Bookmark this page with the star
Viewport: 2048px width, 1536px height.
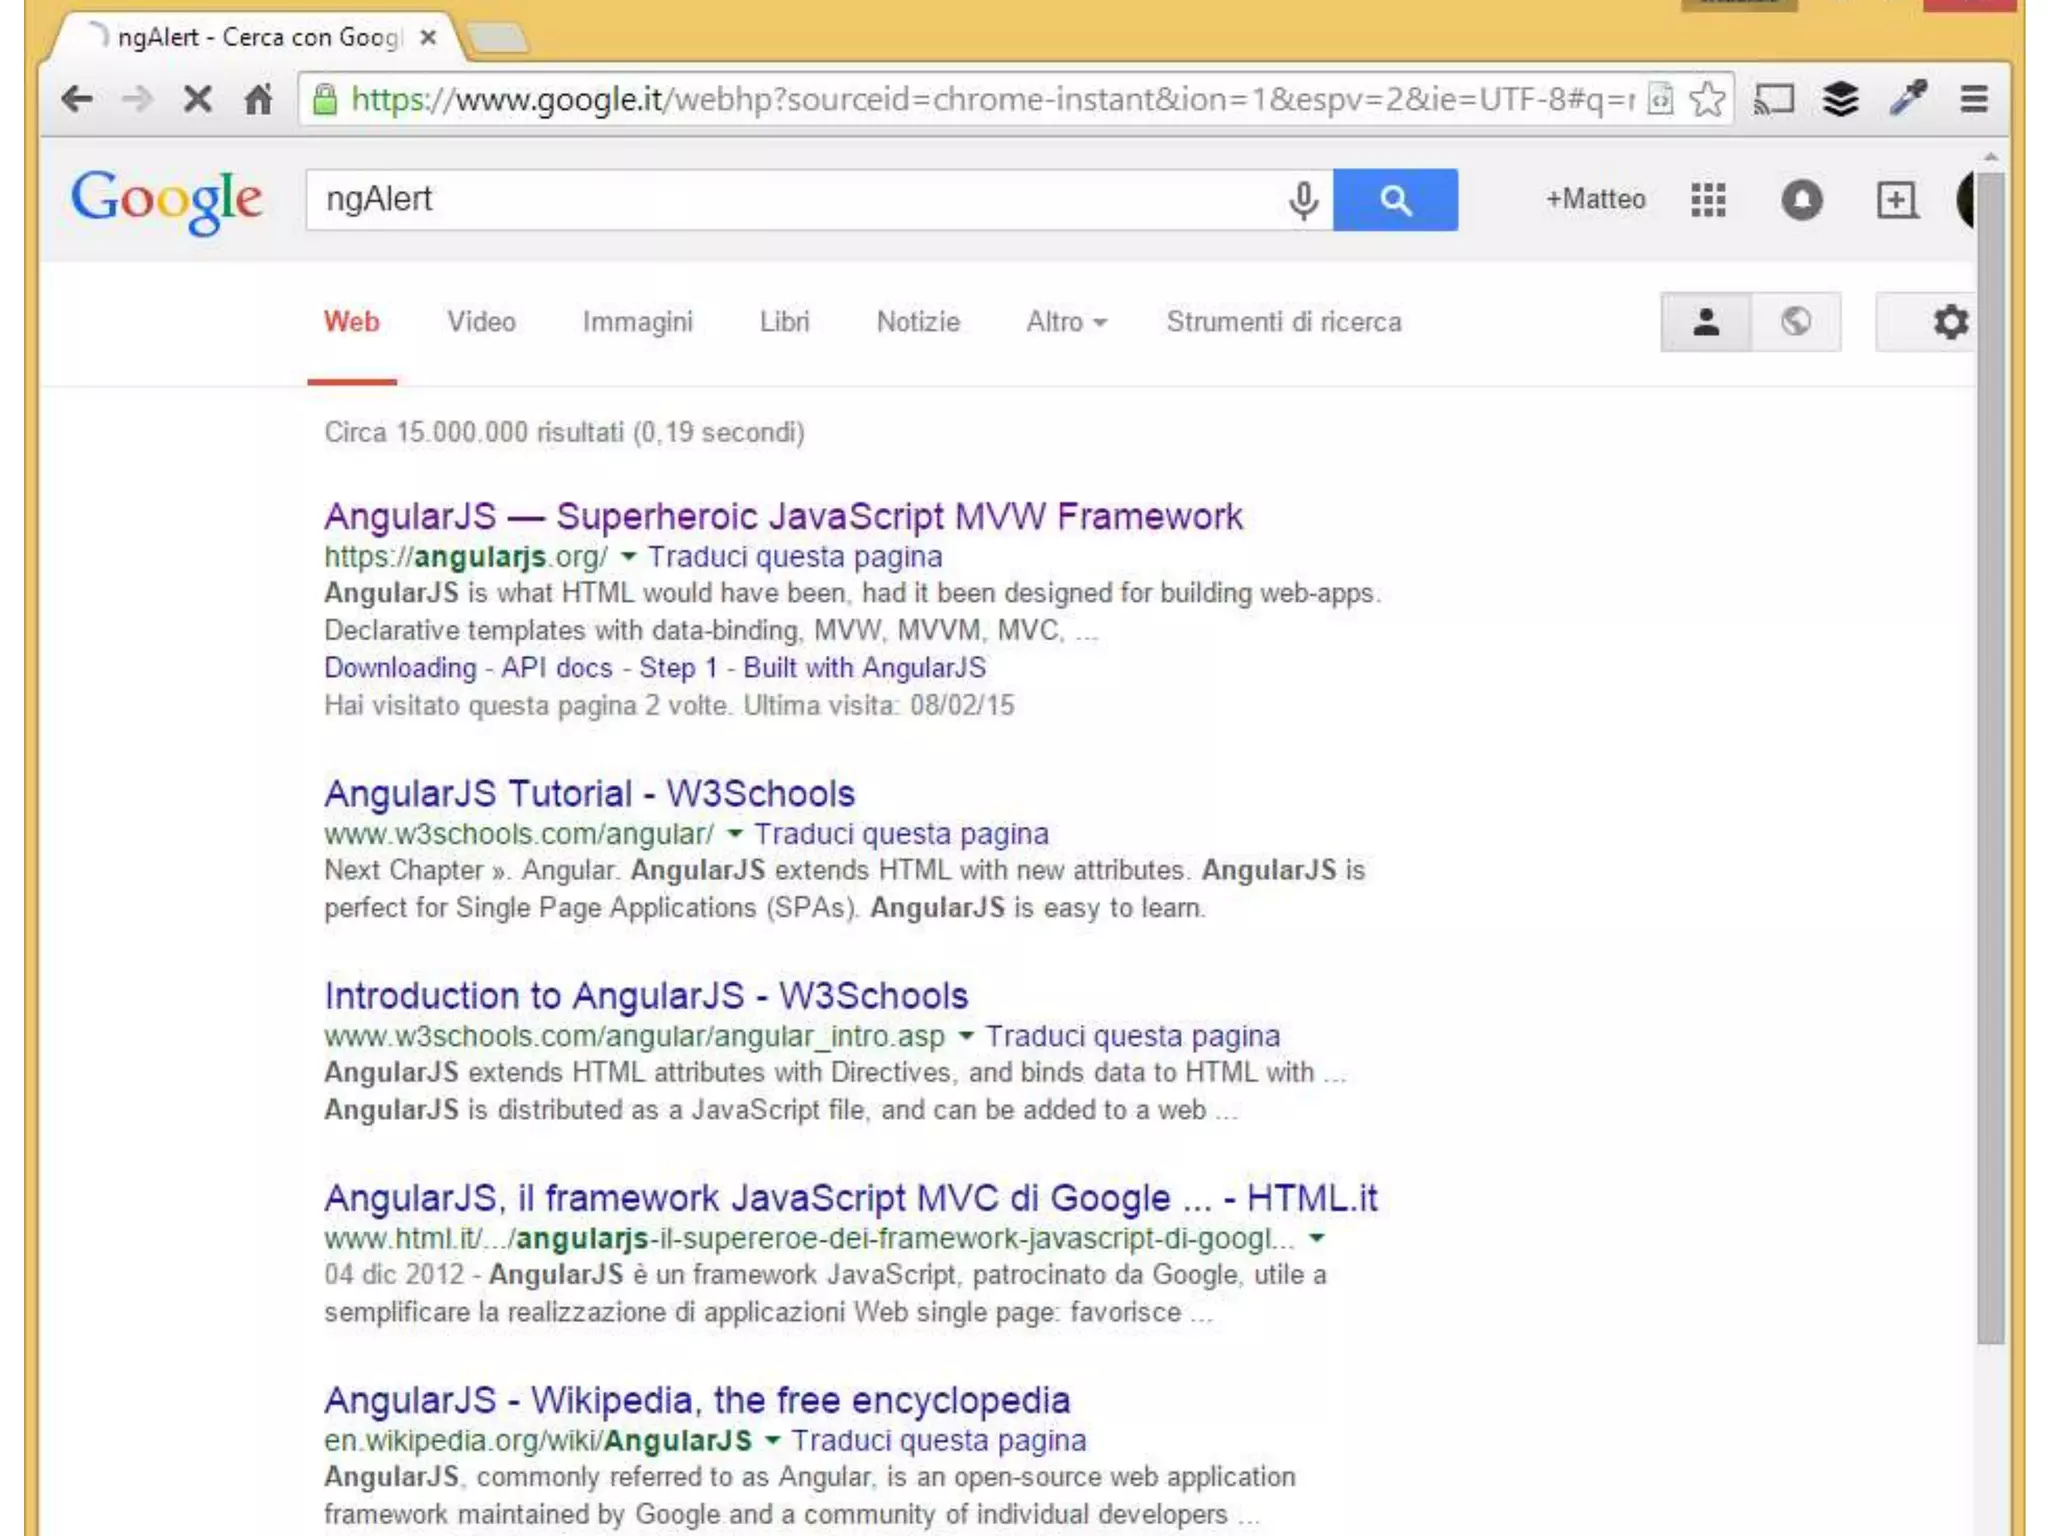click(x=1707, y=99)
